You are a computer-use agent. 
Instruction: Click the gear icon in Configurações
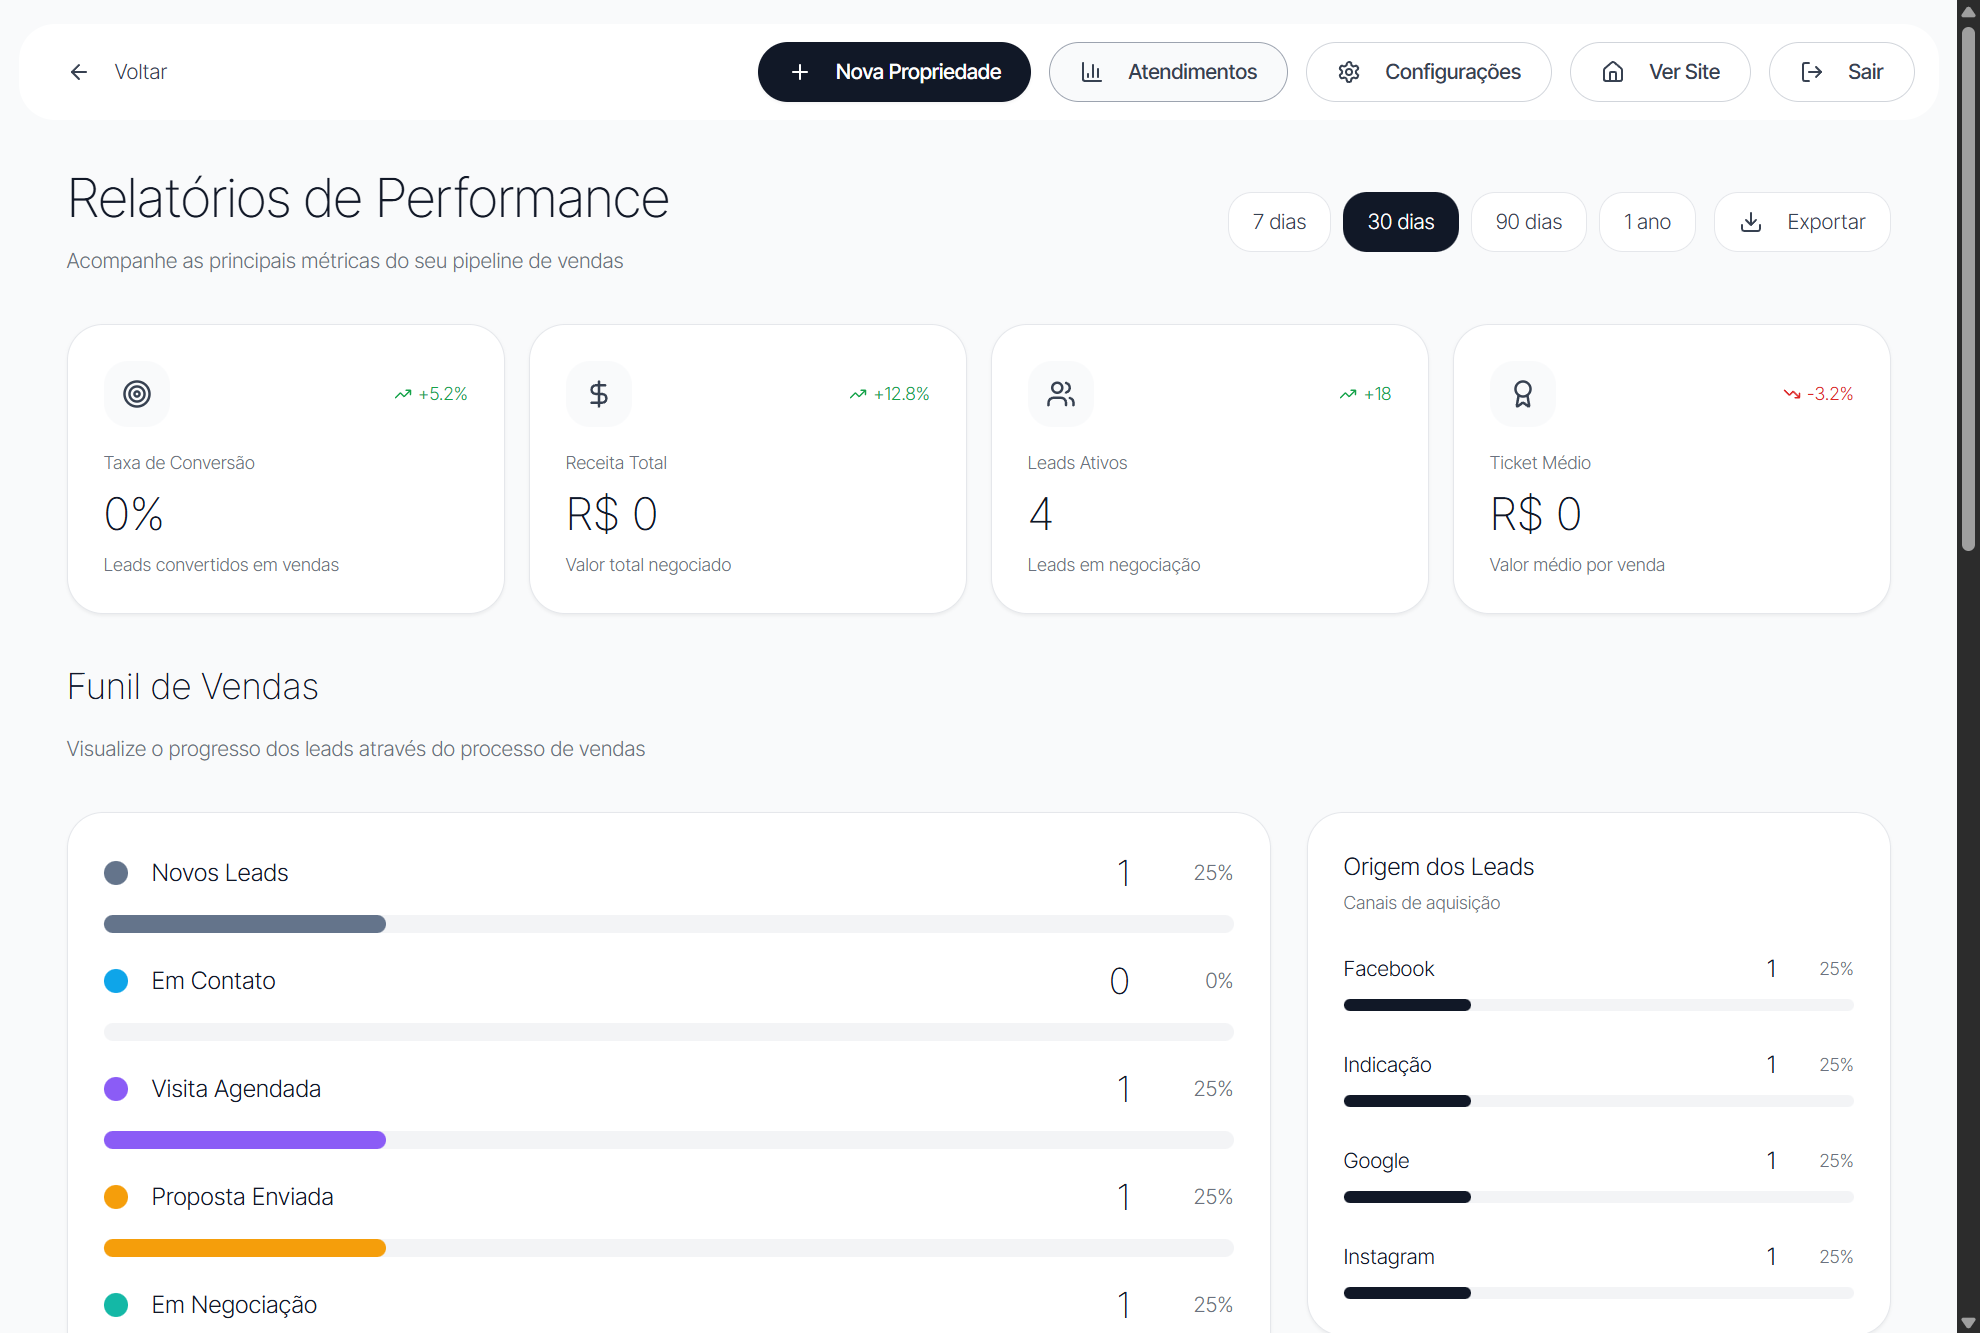[x=1348, y=72]
